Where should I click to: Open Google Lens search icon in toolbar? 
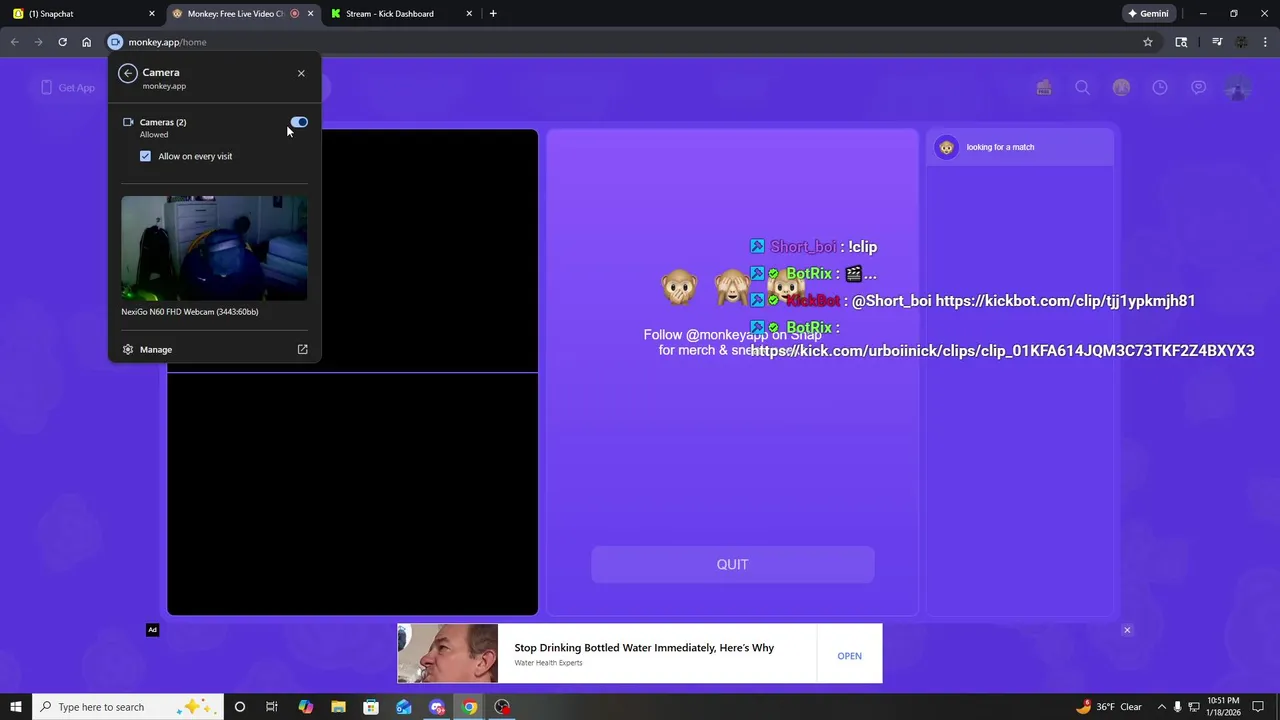1181,42
